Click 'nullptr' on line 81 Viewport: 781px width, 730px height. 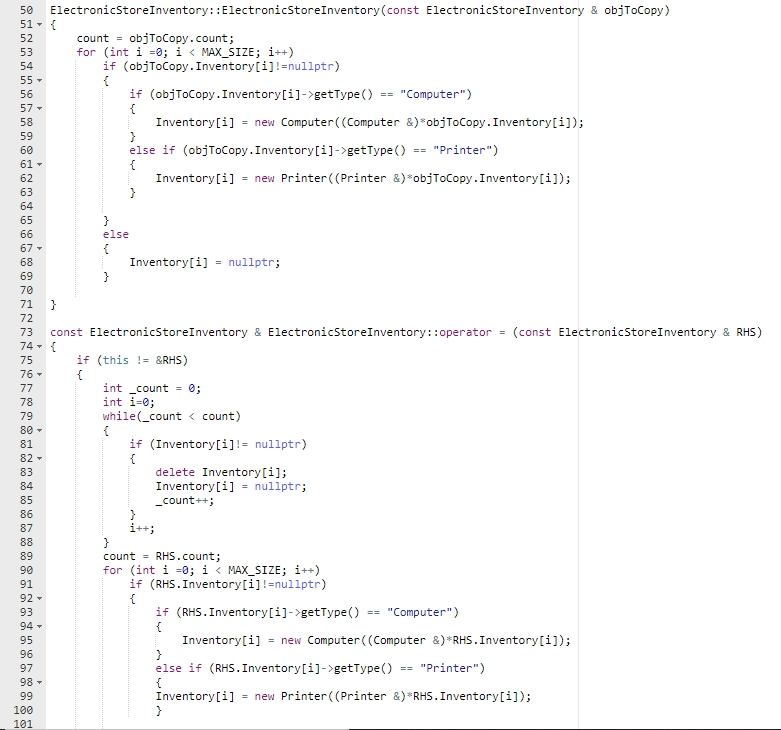point(277,444)
